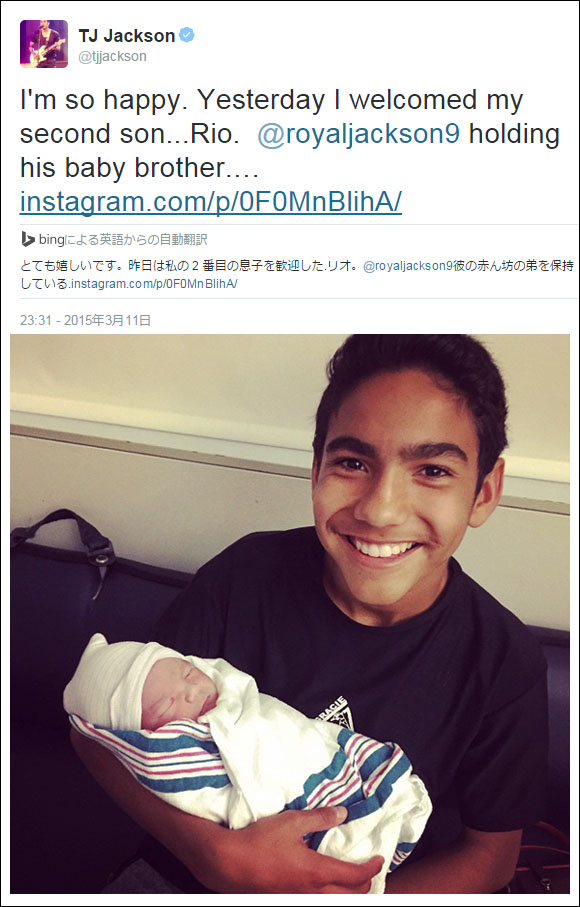Open TJ Jackson's profile avatar picture
The height and width of the screenshot is (907, 580).
pos(44,44)
